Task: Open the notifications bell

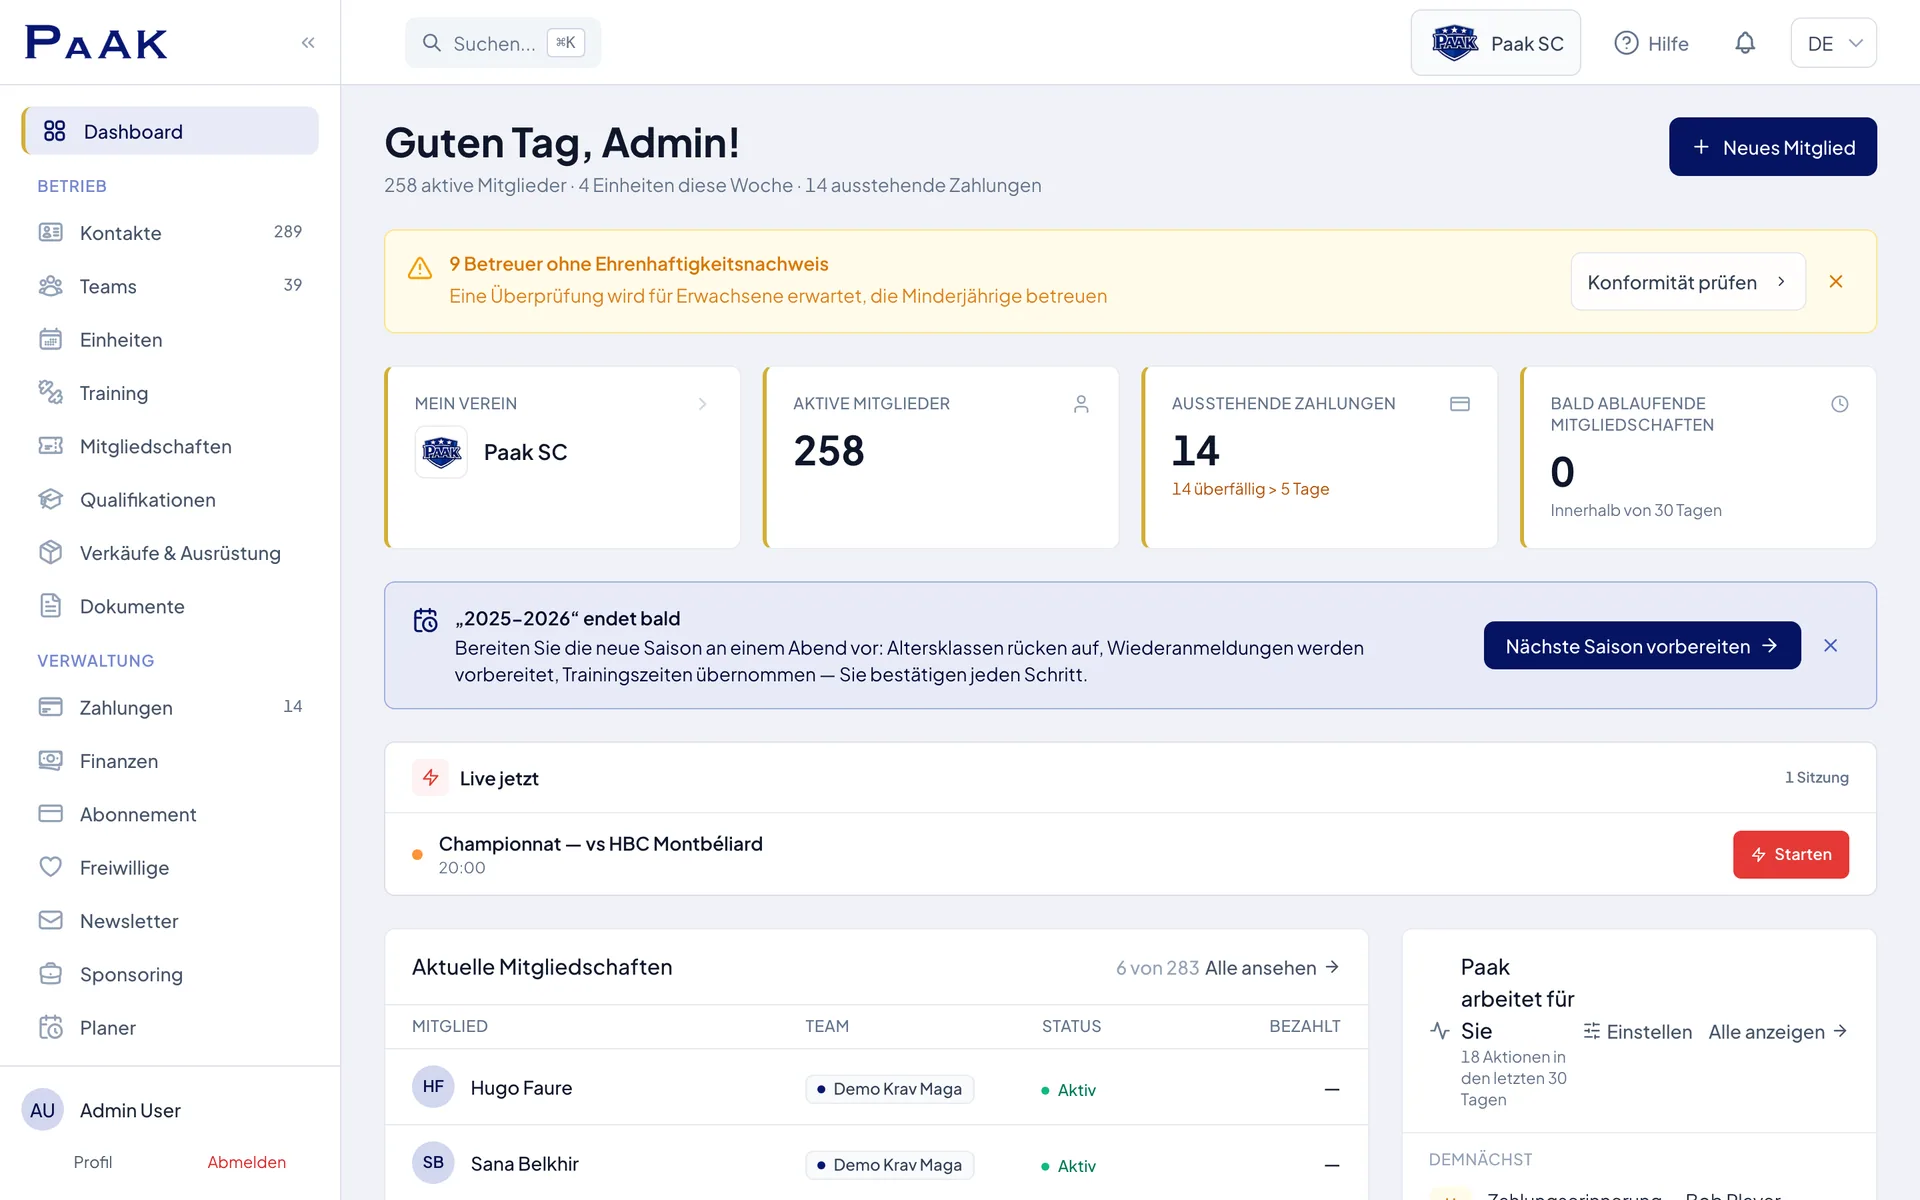Action: coord(1745,43)
